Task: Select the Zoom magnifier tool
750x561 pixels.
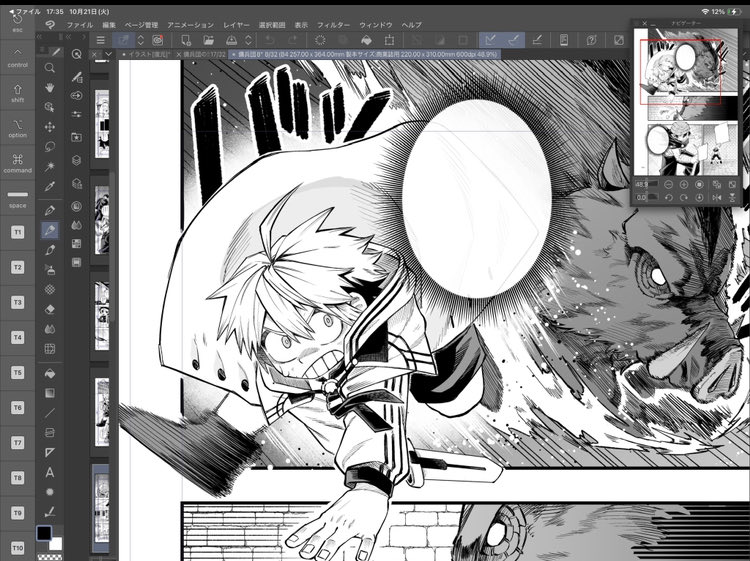Action: pyautogui.click(x=50, y=67)
